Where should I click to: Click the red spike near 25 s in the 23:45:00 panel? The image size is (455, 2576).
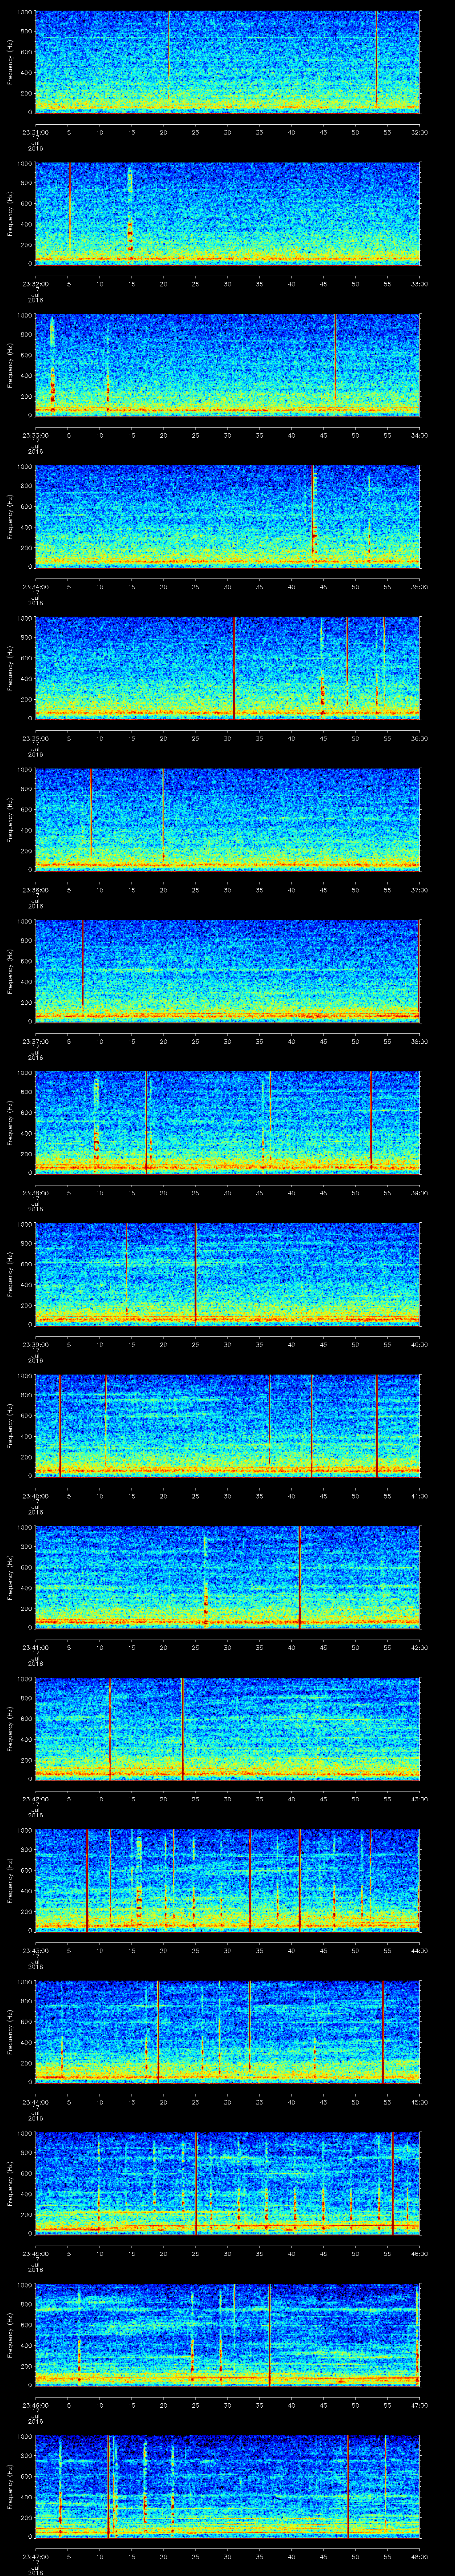(x=197, y=2182)
